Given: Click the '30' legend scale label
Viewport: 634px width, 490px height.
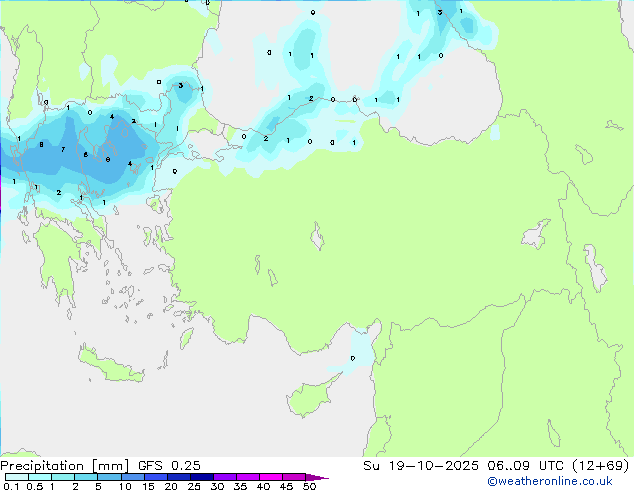Looking at the screenshot, I should click(218, 486).
